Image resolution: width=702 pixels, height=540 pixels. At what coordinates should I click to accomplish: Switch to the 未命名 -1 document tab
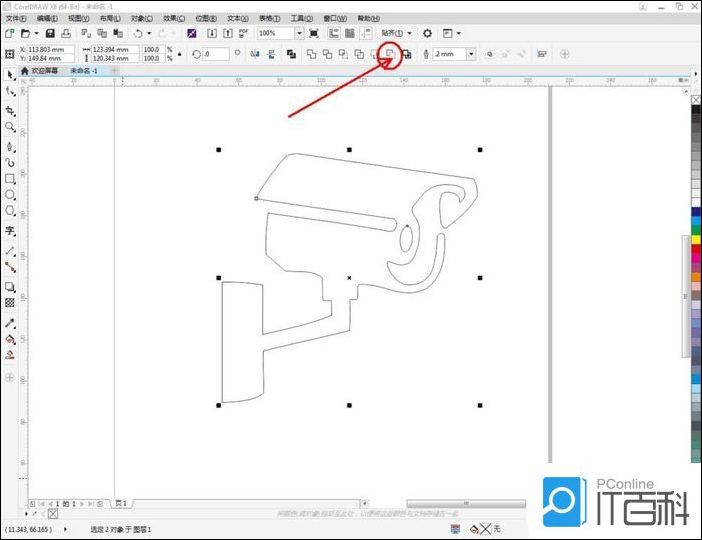click(84, 71)
